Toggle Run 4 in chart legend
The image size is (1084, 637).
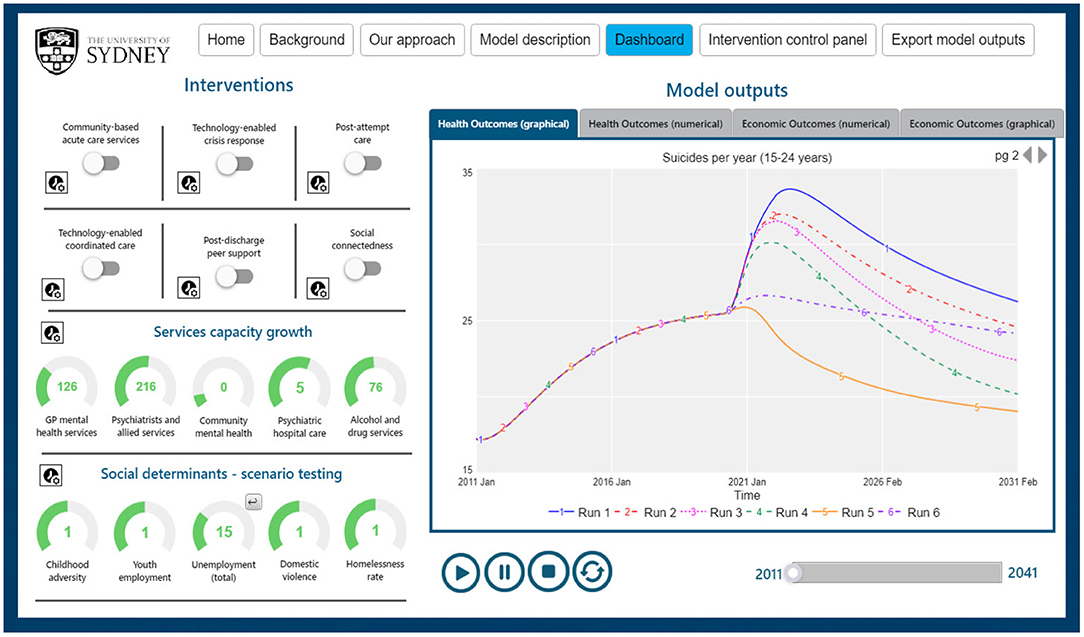(x=777, y=513)
